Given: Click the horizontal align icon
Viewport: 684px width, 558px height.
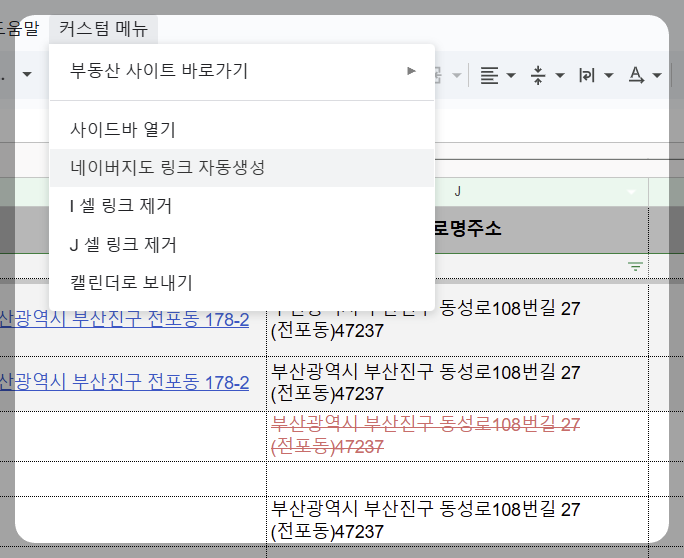Looking at the screenshot, I should click(x=489, y=75).
